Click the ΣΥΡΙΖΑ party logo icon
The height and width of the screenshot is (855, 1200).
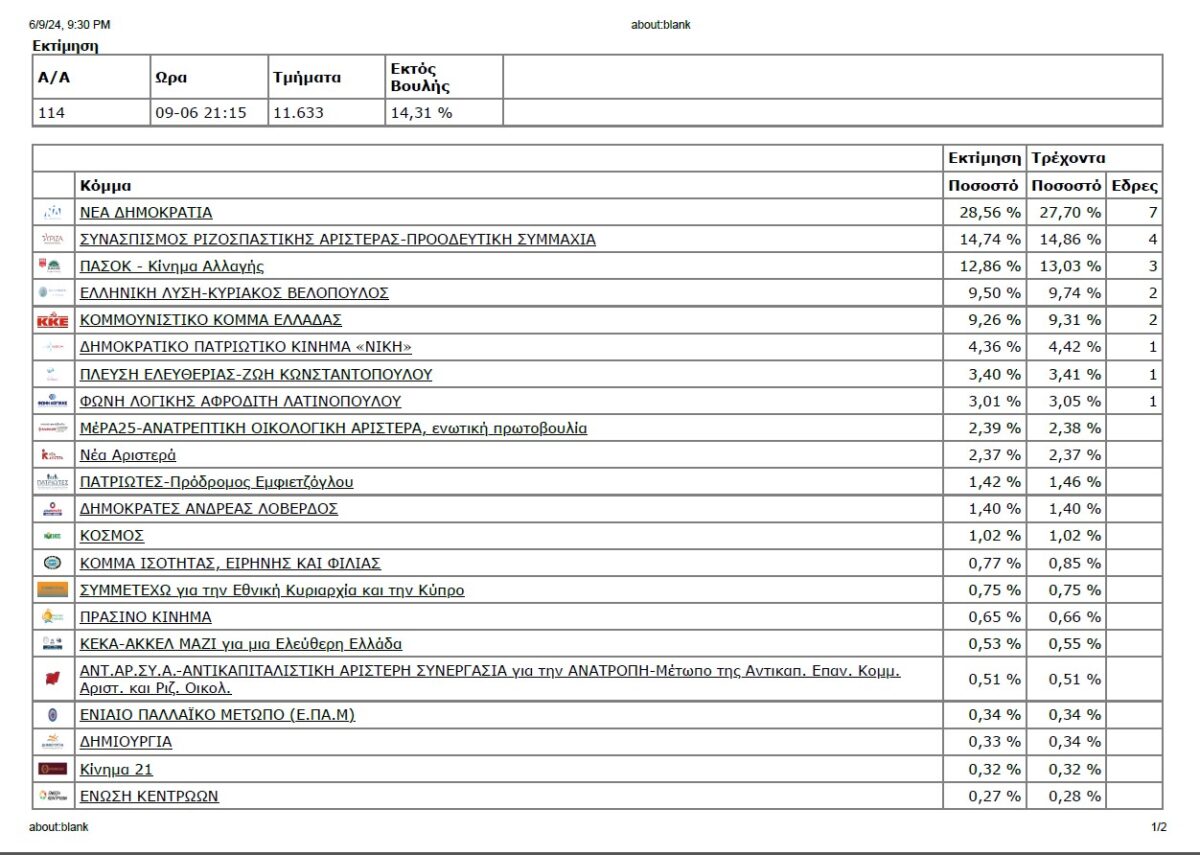[53, 239]
